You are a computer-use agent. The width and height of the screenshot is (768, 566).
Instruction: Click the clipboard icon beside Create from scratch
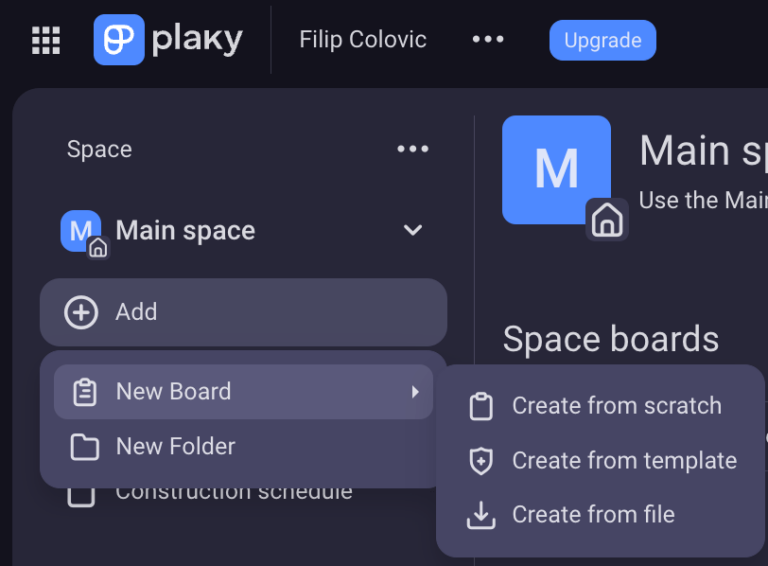481,406
